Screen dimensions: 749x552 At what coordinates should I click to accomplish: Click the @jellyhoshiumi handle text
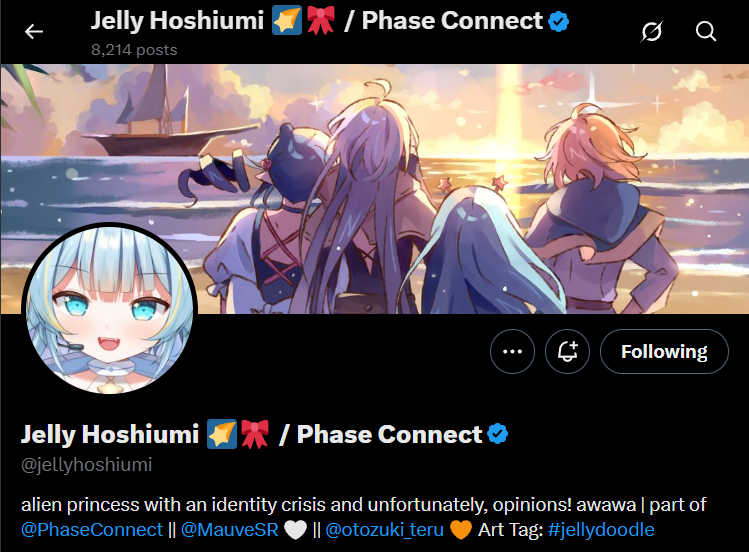pyautogui.click(x=86, y=465)
